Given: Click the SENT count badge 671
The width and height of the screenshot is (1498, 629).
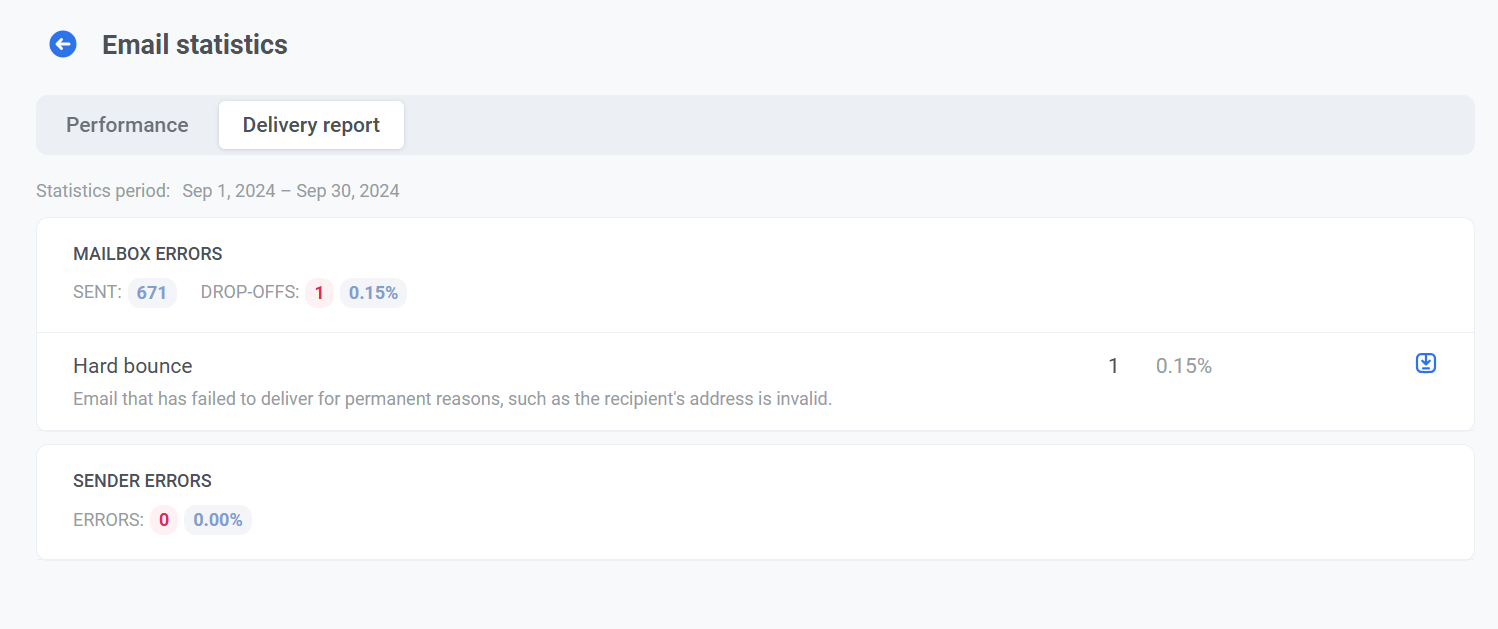Looking at the screenshot, I should coord(152,293).
